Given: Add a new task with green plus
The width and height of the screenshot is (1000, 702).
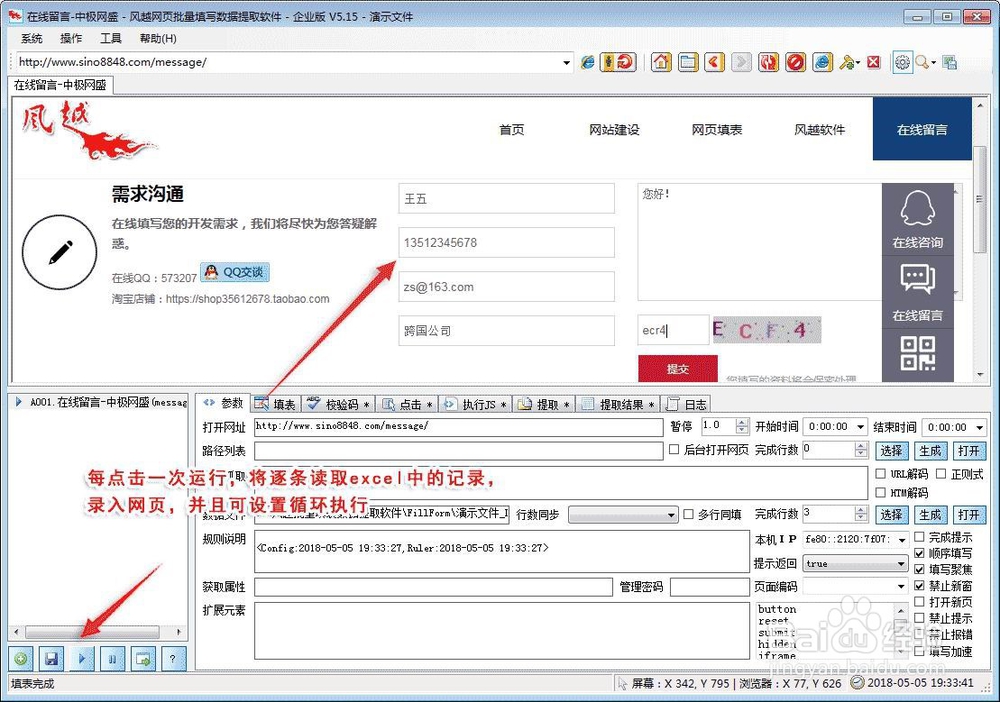Looking at the screenshot, I should click(x=21, y=659).
